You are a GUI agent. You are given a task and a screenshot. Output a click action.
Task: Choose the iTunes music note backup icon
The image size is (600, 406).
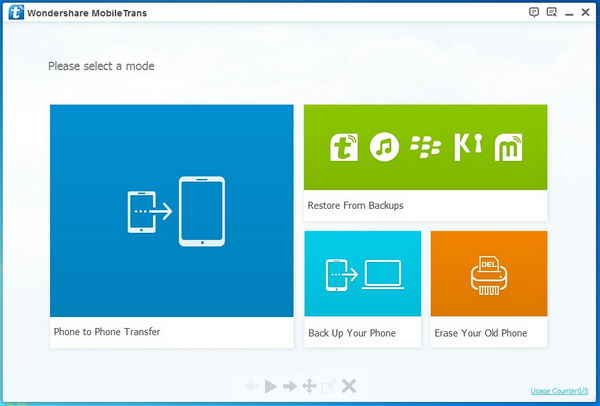[384, 147]
